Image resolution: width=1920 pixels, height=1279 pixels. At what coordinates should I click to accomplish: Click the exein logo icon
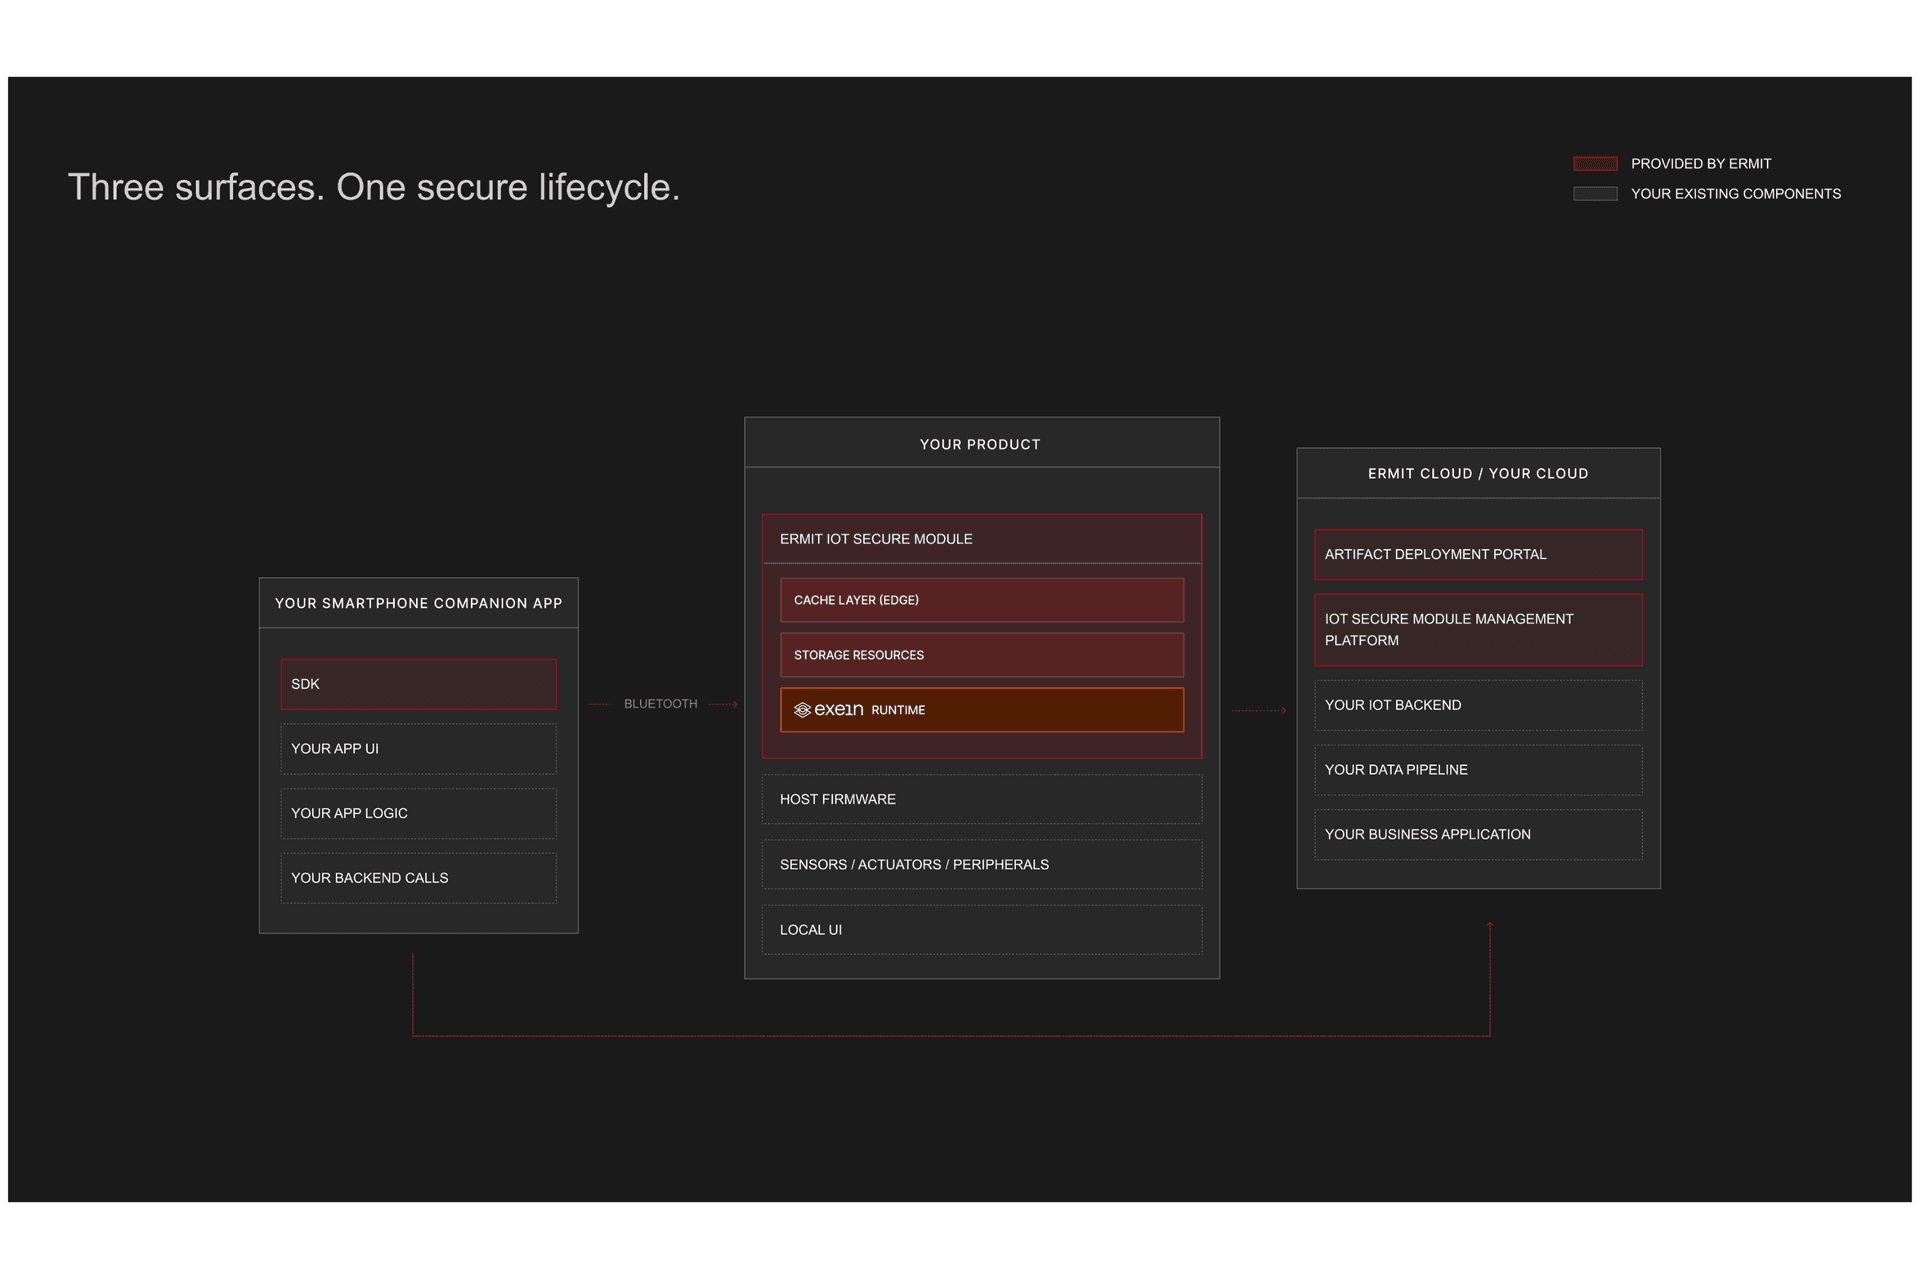pyautogui.click(x=802, y=710)
